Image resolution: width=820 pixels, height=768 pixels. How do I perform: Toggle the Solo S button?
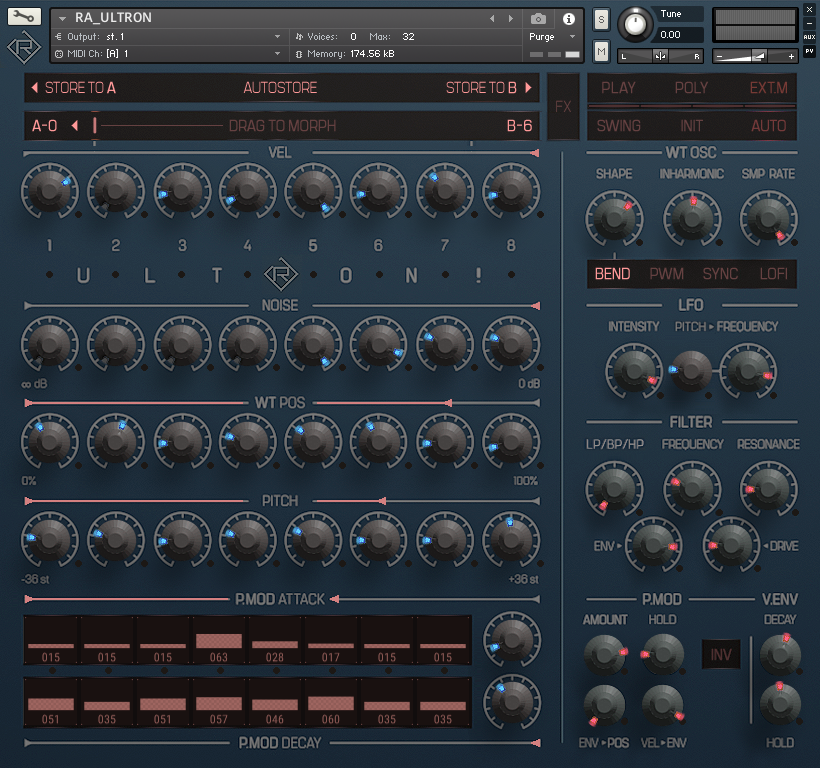(x=601, y=20)
